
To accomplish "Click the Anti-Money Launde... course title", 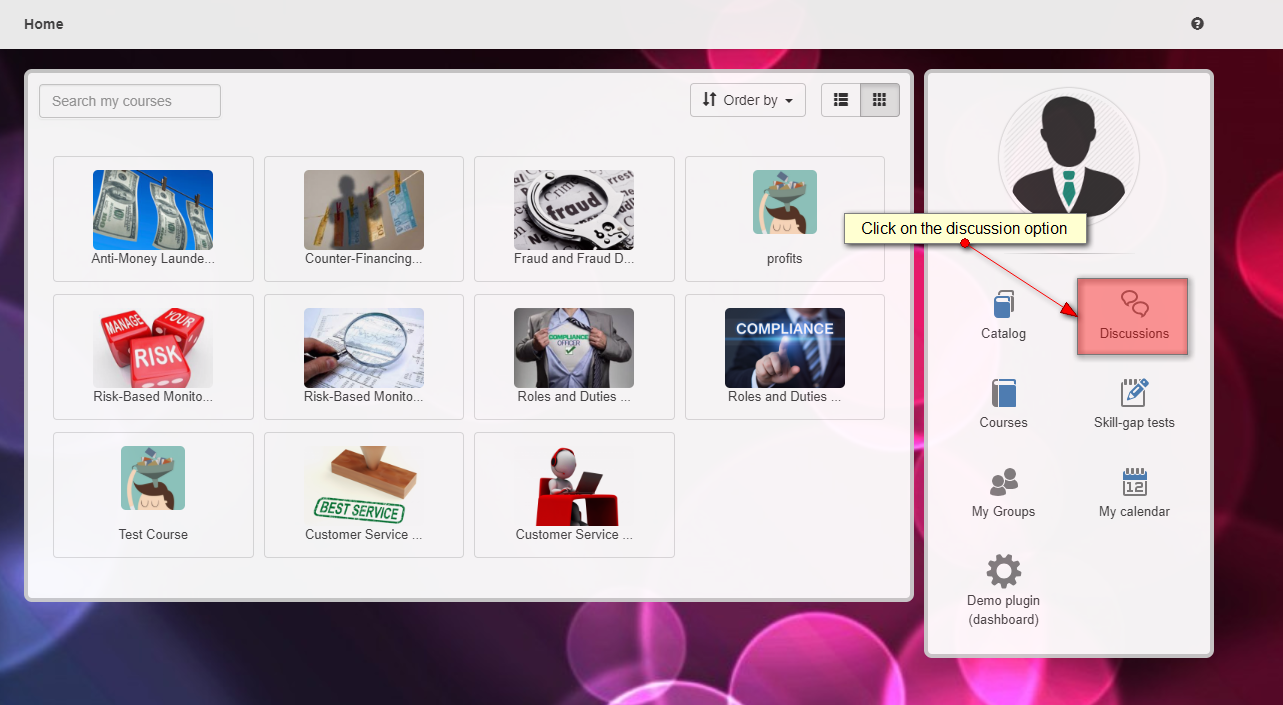I will tap(153, 259).
